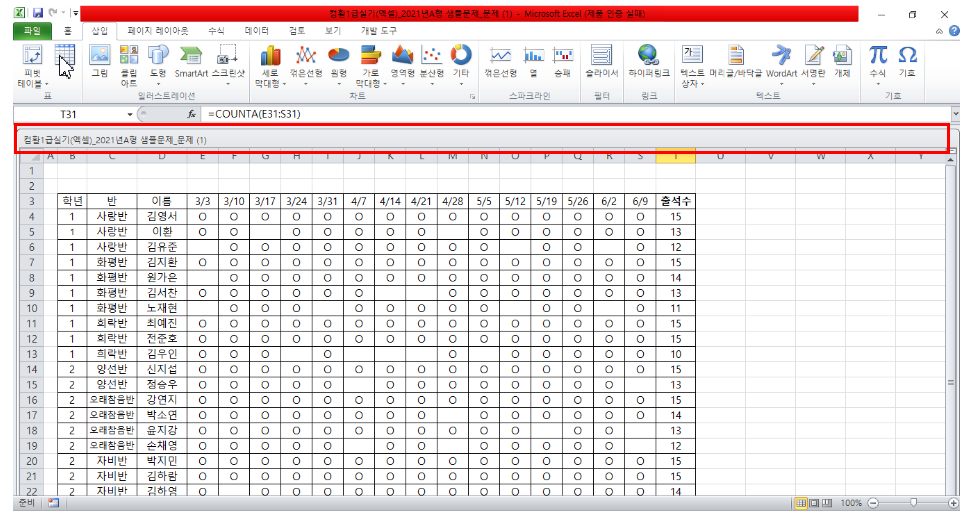960x511 pixels.
Task: Click inside the formula bar showing COUNTA
Action: coord(500,114)
